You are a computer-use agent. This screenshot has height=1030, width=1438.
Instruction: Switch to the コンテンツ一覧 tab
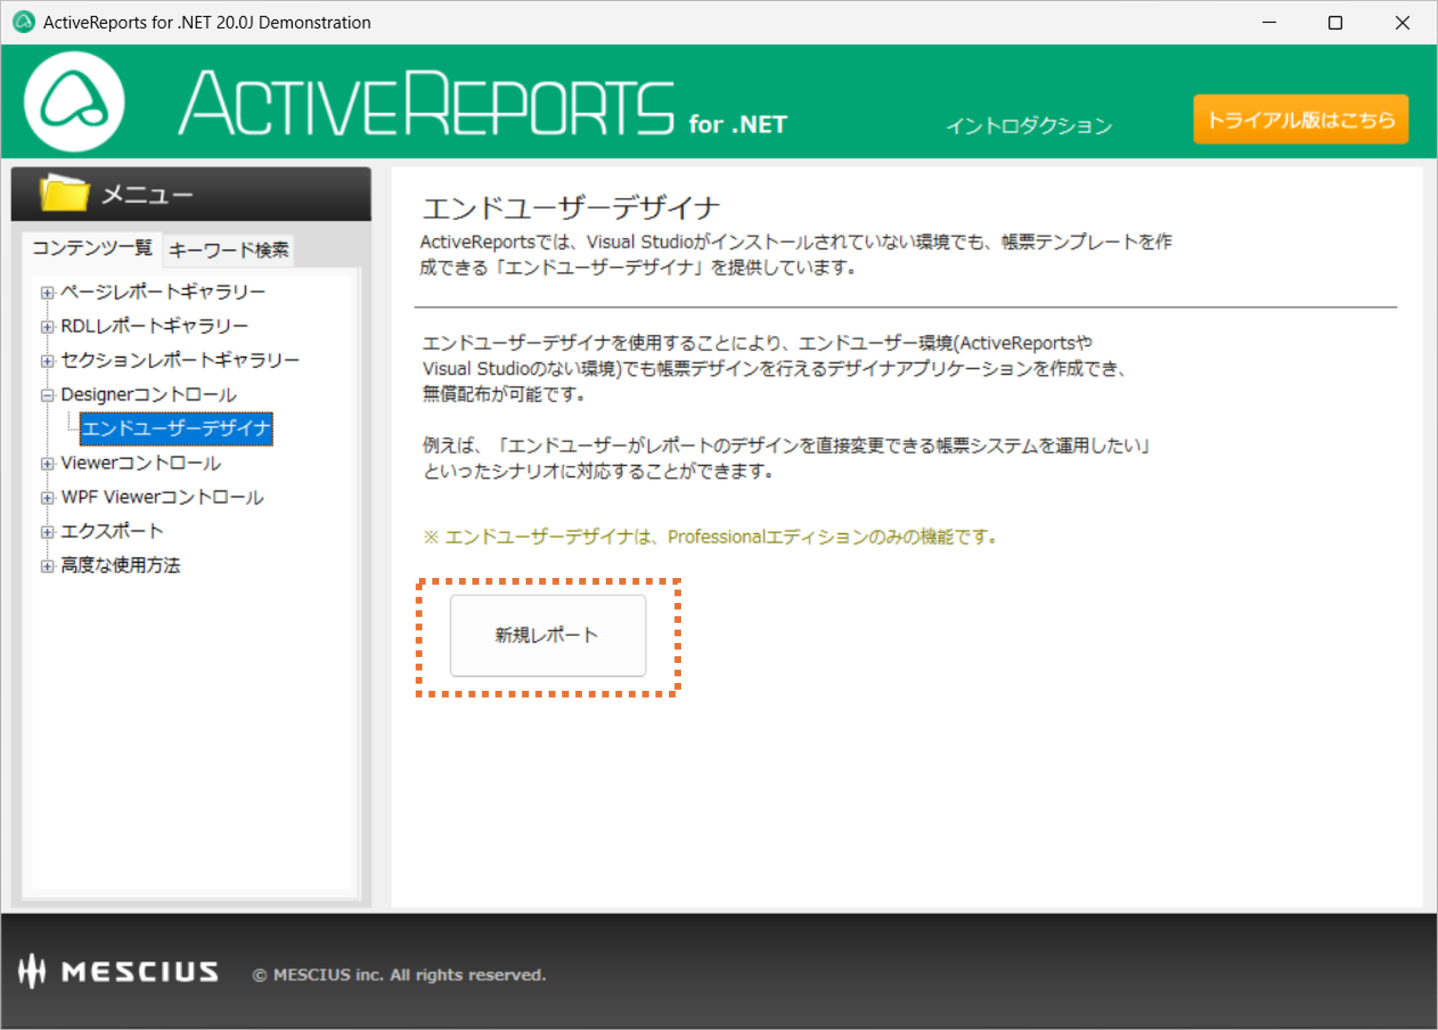point(91,247)
